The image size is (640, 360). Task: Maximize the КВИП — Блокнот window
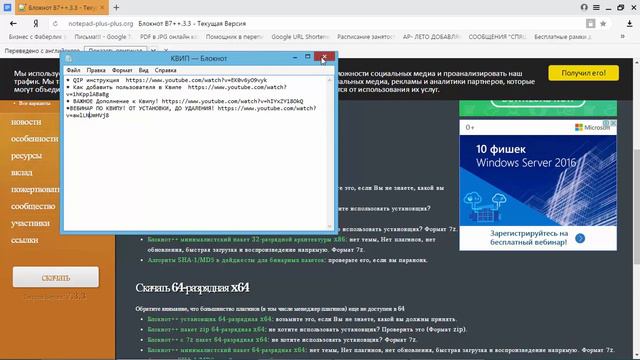coord(308,57)
